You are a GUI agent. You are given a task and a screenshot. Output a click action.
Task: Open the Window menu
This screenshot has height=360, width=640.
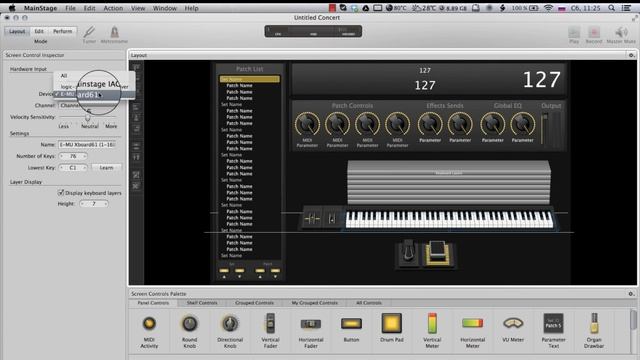pos(165,8)
